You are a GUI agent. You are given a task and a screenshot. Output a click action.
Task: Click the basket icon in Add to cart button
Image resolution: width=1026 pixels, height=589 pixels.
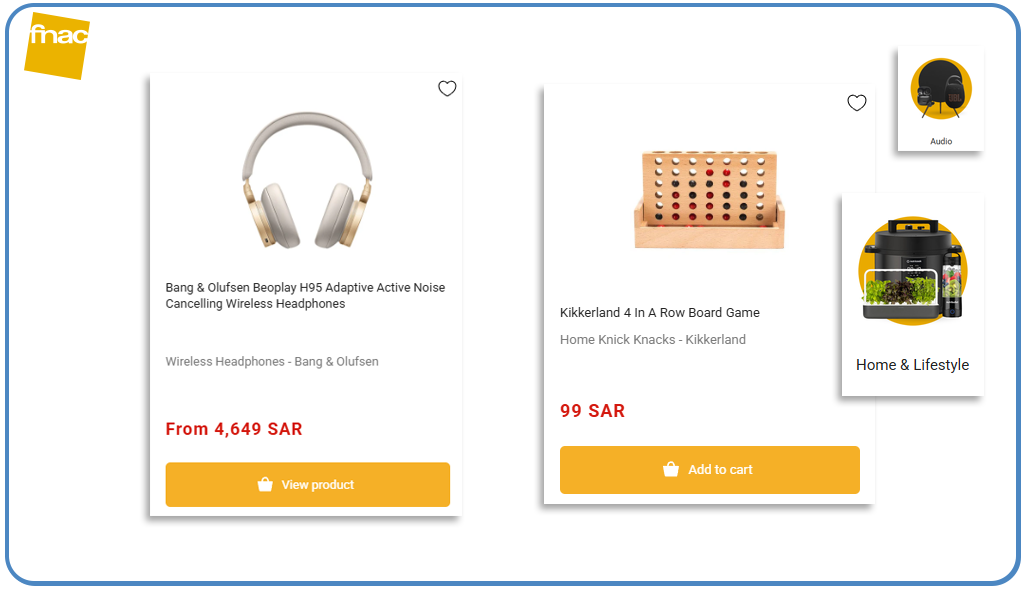671,469
